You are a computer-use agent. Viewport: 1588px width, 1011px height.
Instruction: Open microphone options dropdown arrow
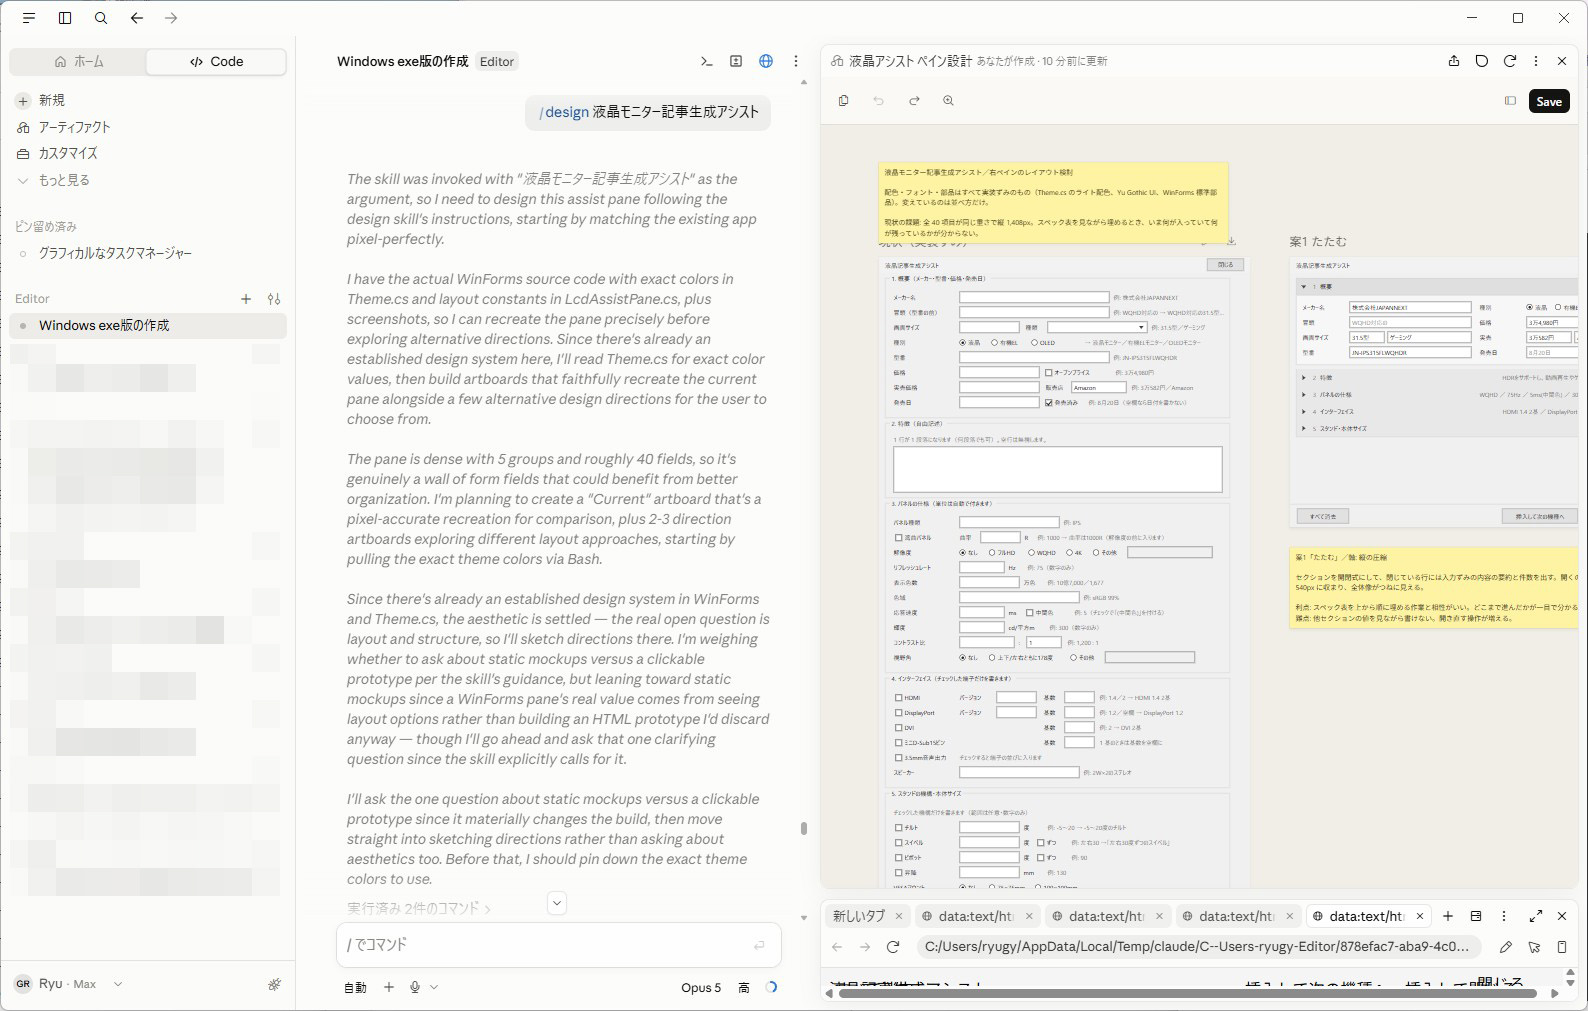(434, 987)
